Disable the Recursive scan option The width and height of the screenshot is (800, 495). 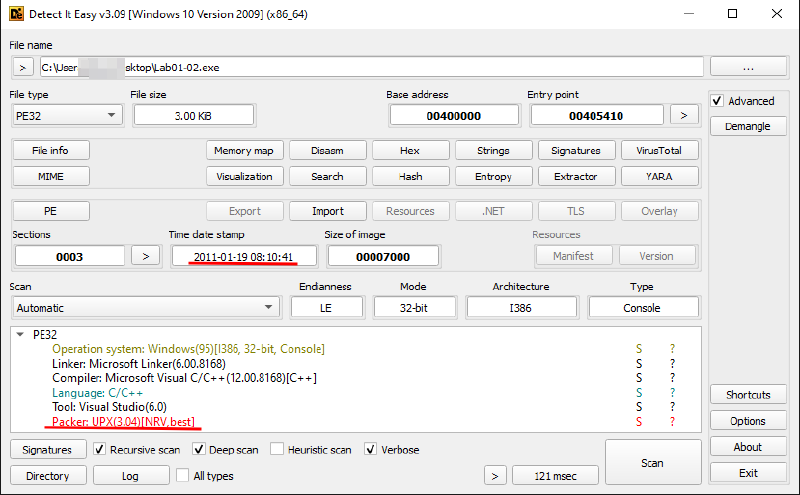100,450
